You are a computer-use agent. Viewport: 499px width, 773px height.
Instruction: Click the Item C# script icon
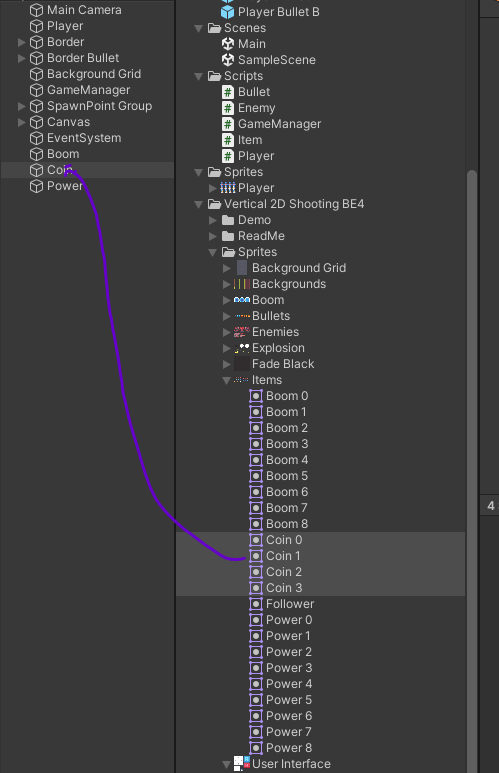point(228,140)
